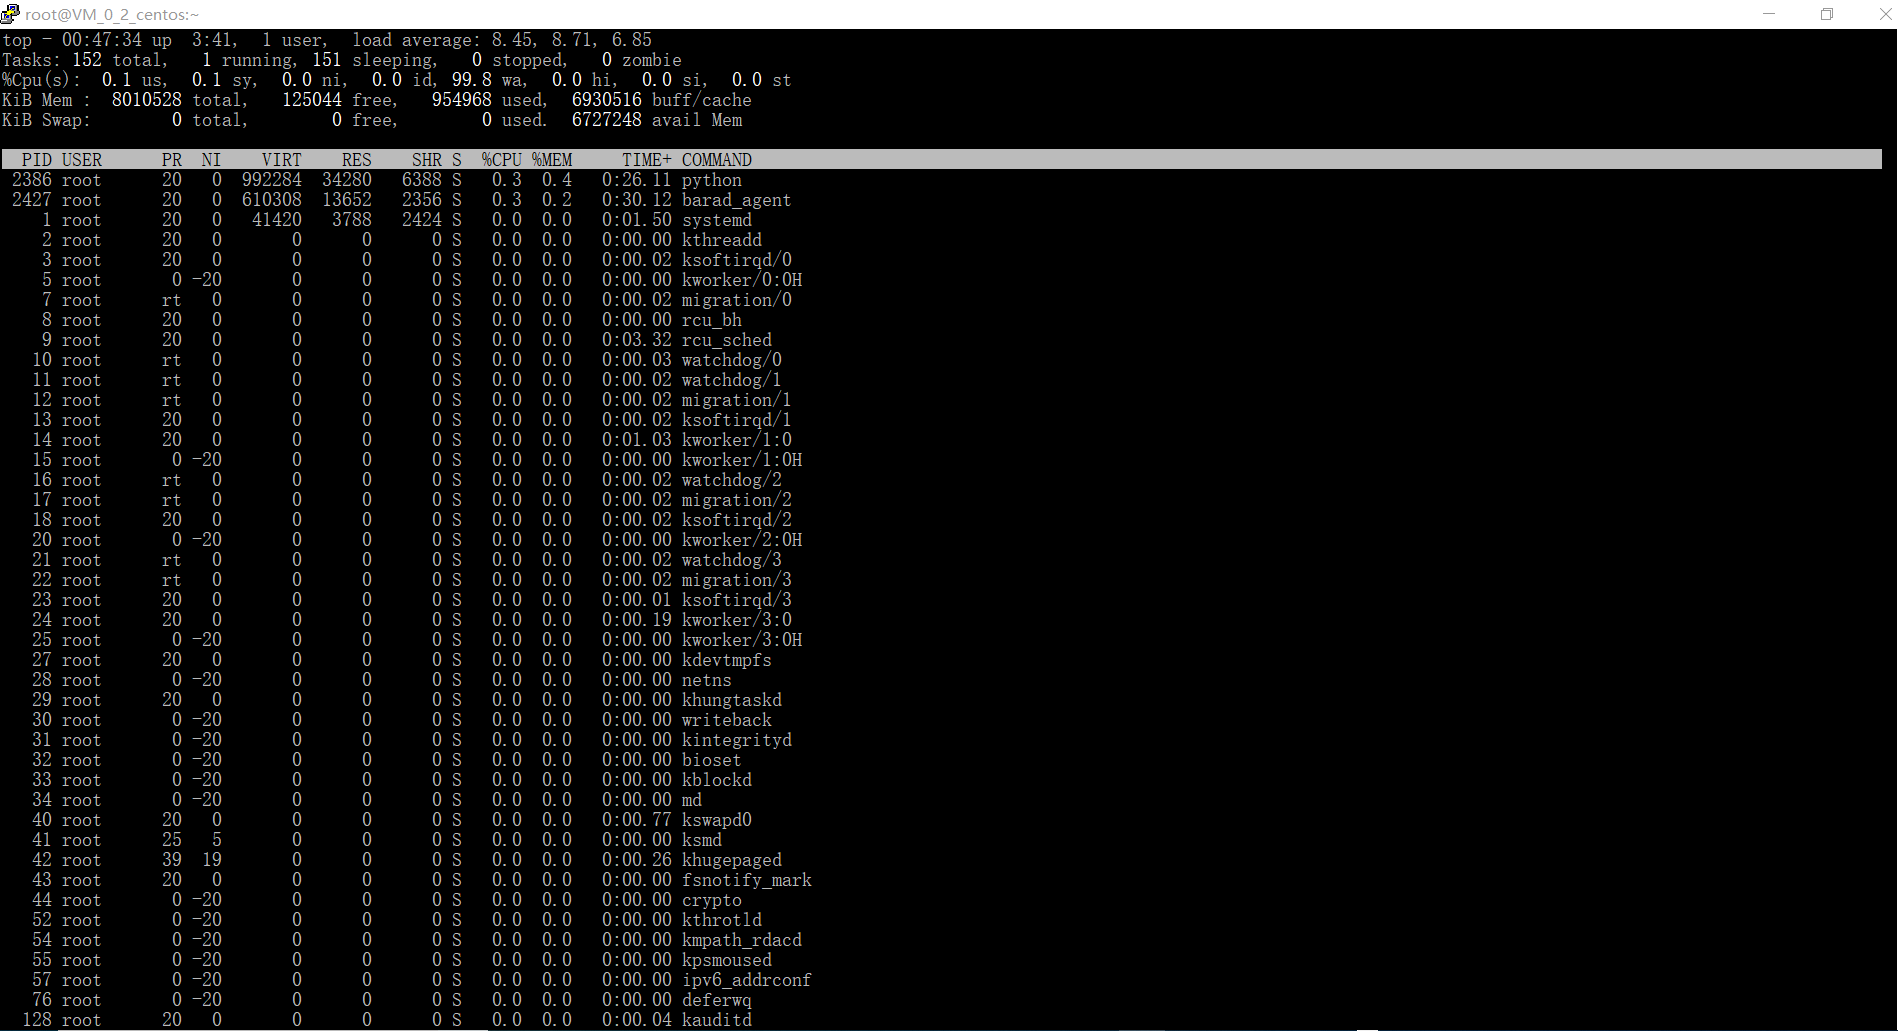Click the window title root@VM_0_2_centos
This screenshot has height=1031, width=1898.
pyautogui.click(x=112, y=15)
